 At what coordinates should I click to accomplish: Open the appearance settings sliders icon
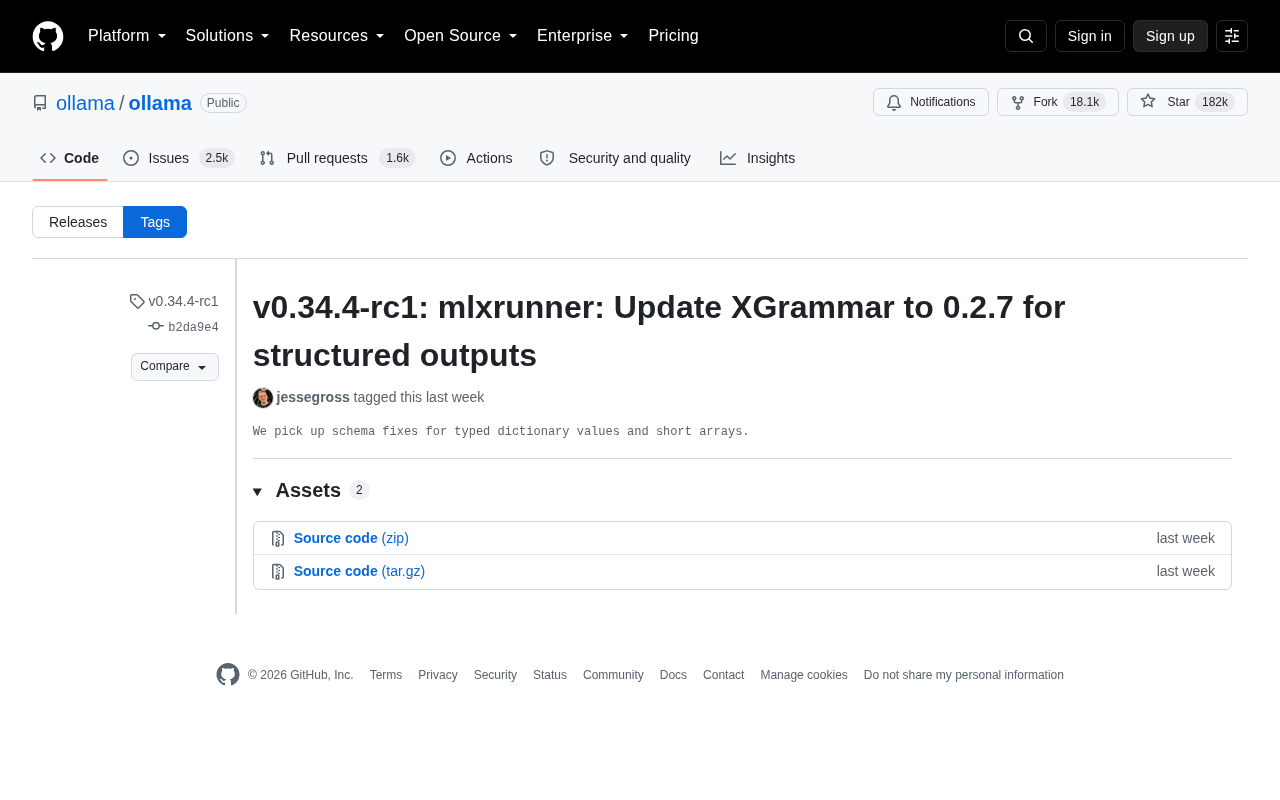[1232, 36]
